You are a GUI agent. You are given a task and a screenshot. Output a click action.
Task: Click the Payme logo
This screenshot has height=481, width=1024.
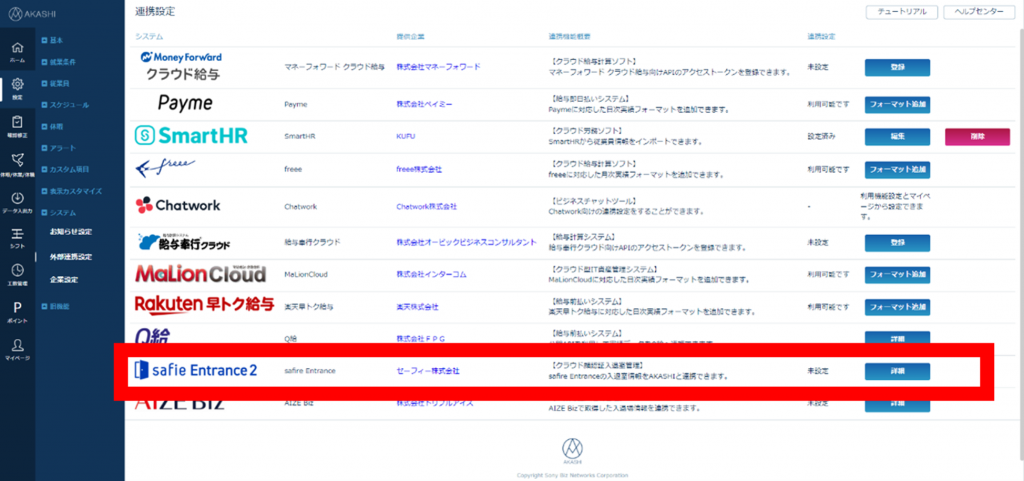point(185,104)
